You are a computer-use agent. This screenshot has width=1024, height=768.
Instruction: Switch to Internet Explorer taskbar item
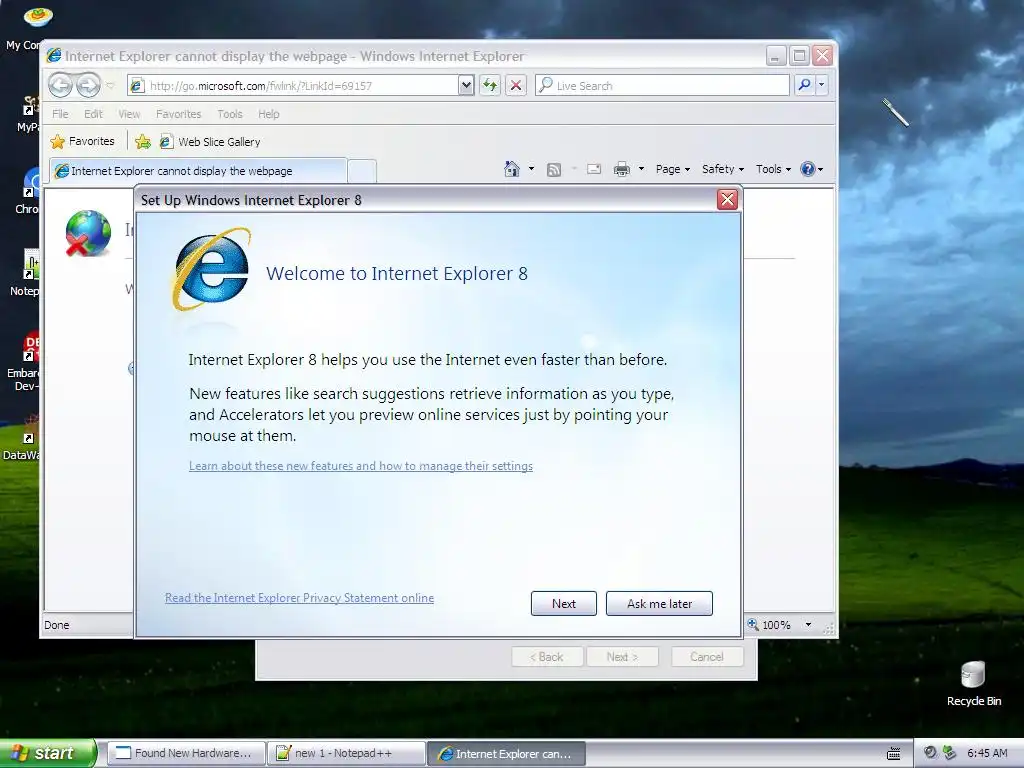[506, 754]
